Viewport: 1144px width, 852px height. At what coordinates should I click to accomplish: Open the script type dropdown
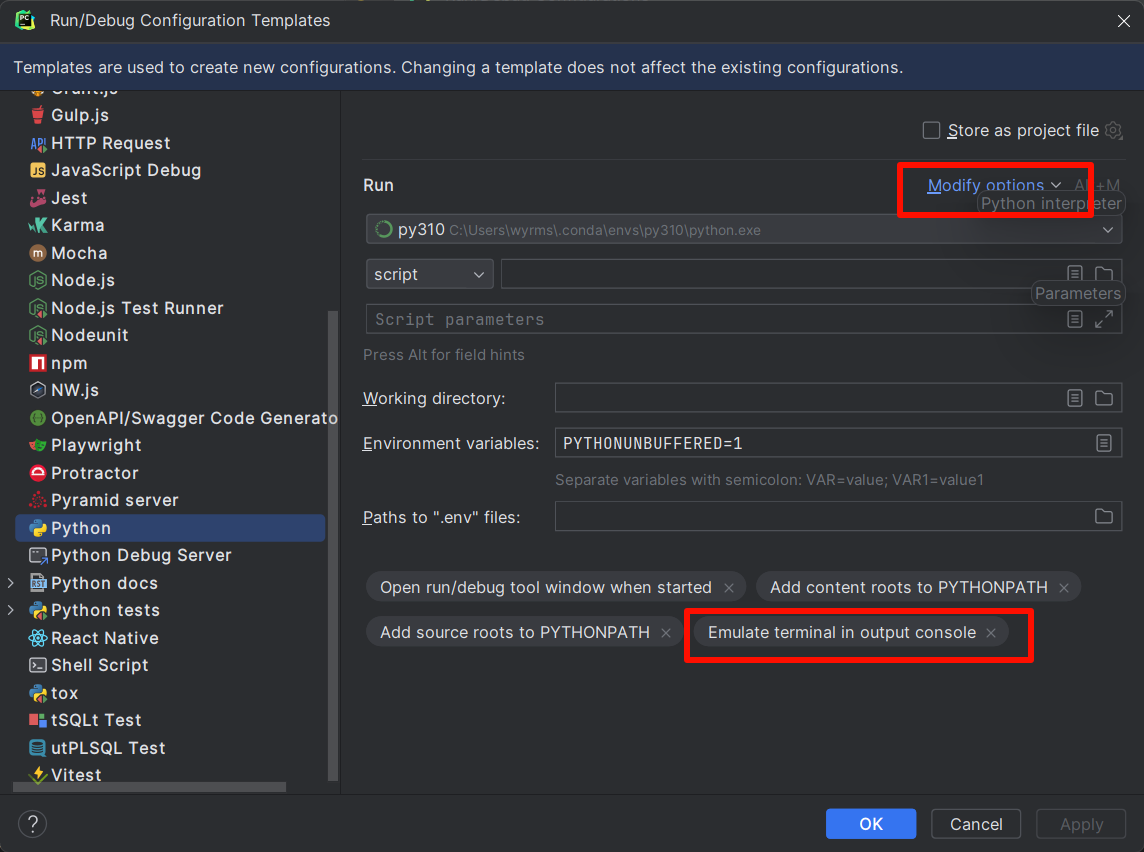click(x=429, y=274)
